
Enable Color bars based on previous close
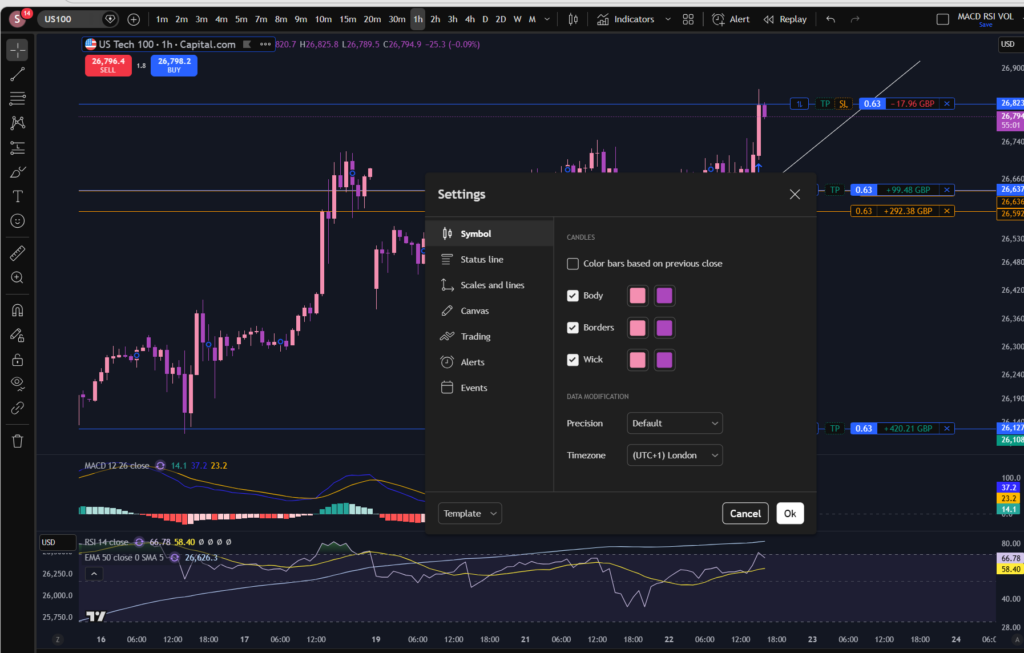pos(573,264)
